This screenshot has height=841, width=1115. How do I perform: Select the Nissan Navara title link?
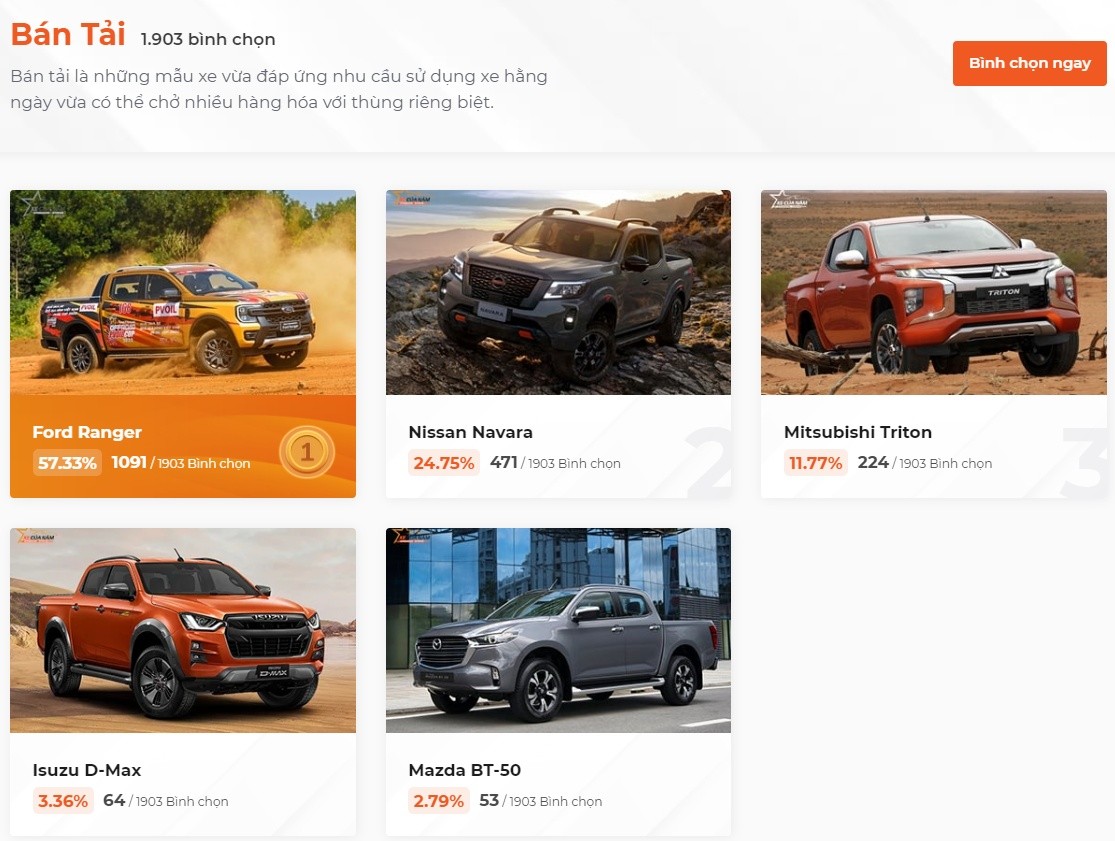pos(470,432)
